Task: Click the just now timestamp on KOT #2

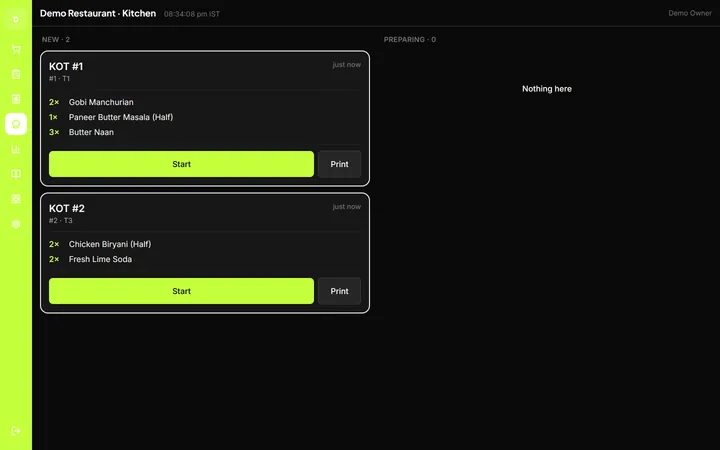Action: tap(347, 207)
